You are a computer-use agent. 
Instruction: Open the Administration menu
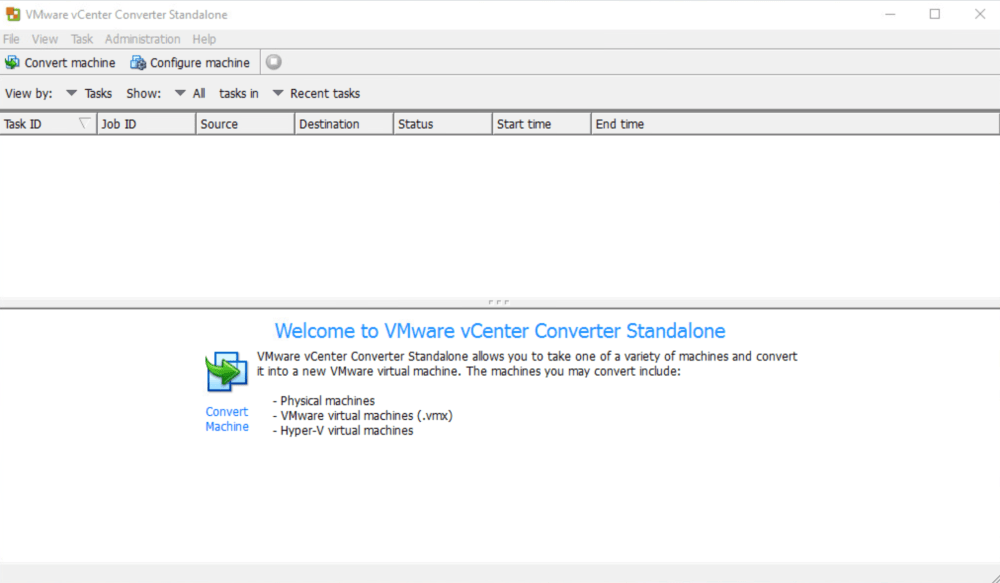tap(142, 39)
